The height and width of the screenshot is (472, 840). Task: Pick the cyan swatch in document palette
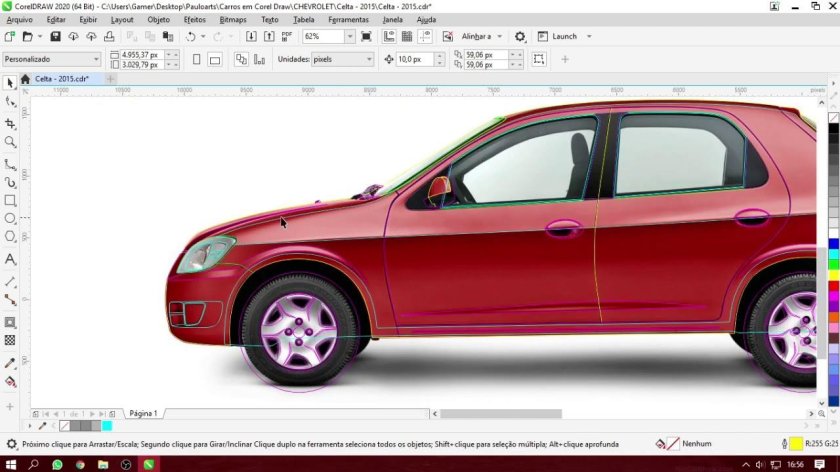107,426
